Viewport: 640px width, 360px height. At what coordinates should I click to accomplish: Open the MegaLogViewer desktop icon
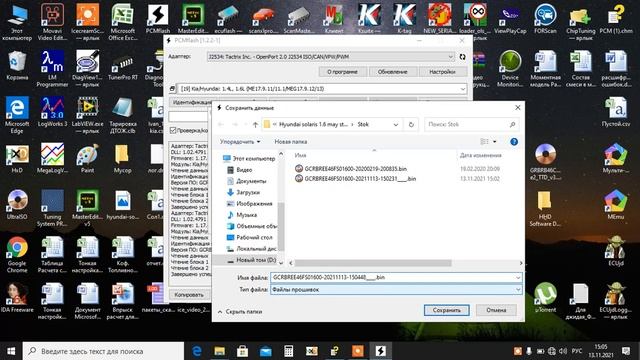[x=52, y=158]
